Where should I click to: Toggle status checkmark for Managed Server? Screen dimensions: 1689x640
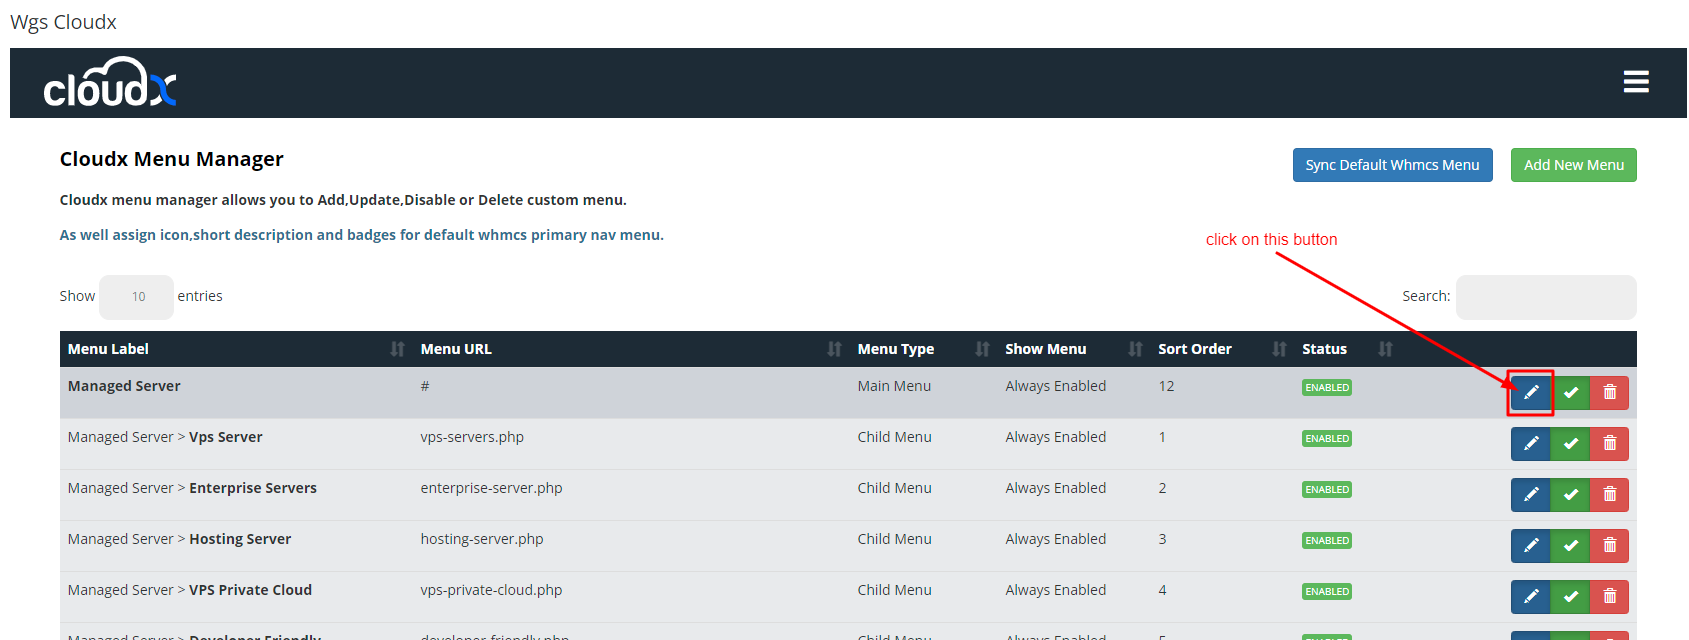point(1570,392)
